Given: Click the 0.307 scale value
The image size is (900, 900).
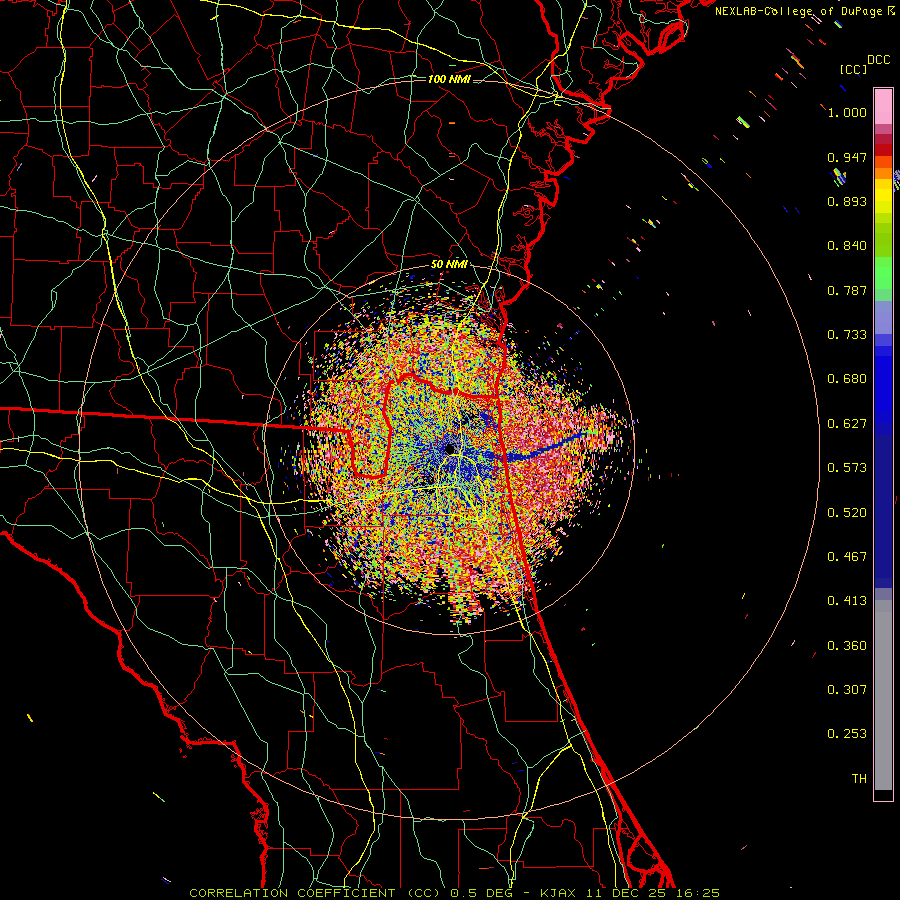Looking at the screenshot, I should pyautogui.click(x=847, y=690).
